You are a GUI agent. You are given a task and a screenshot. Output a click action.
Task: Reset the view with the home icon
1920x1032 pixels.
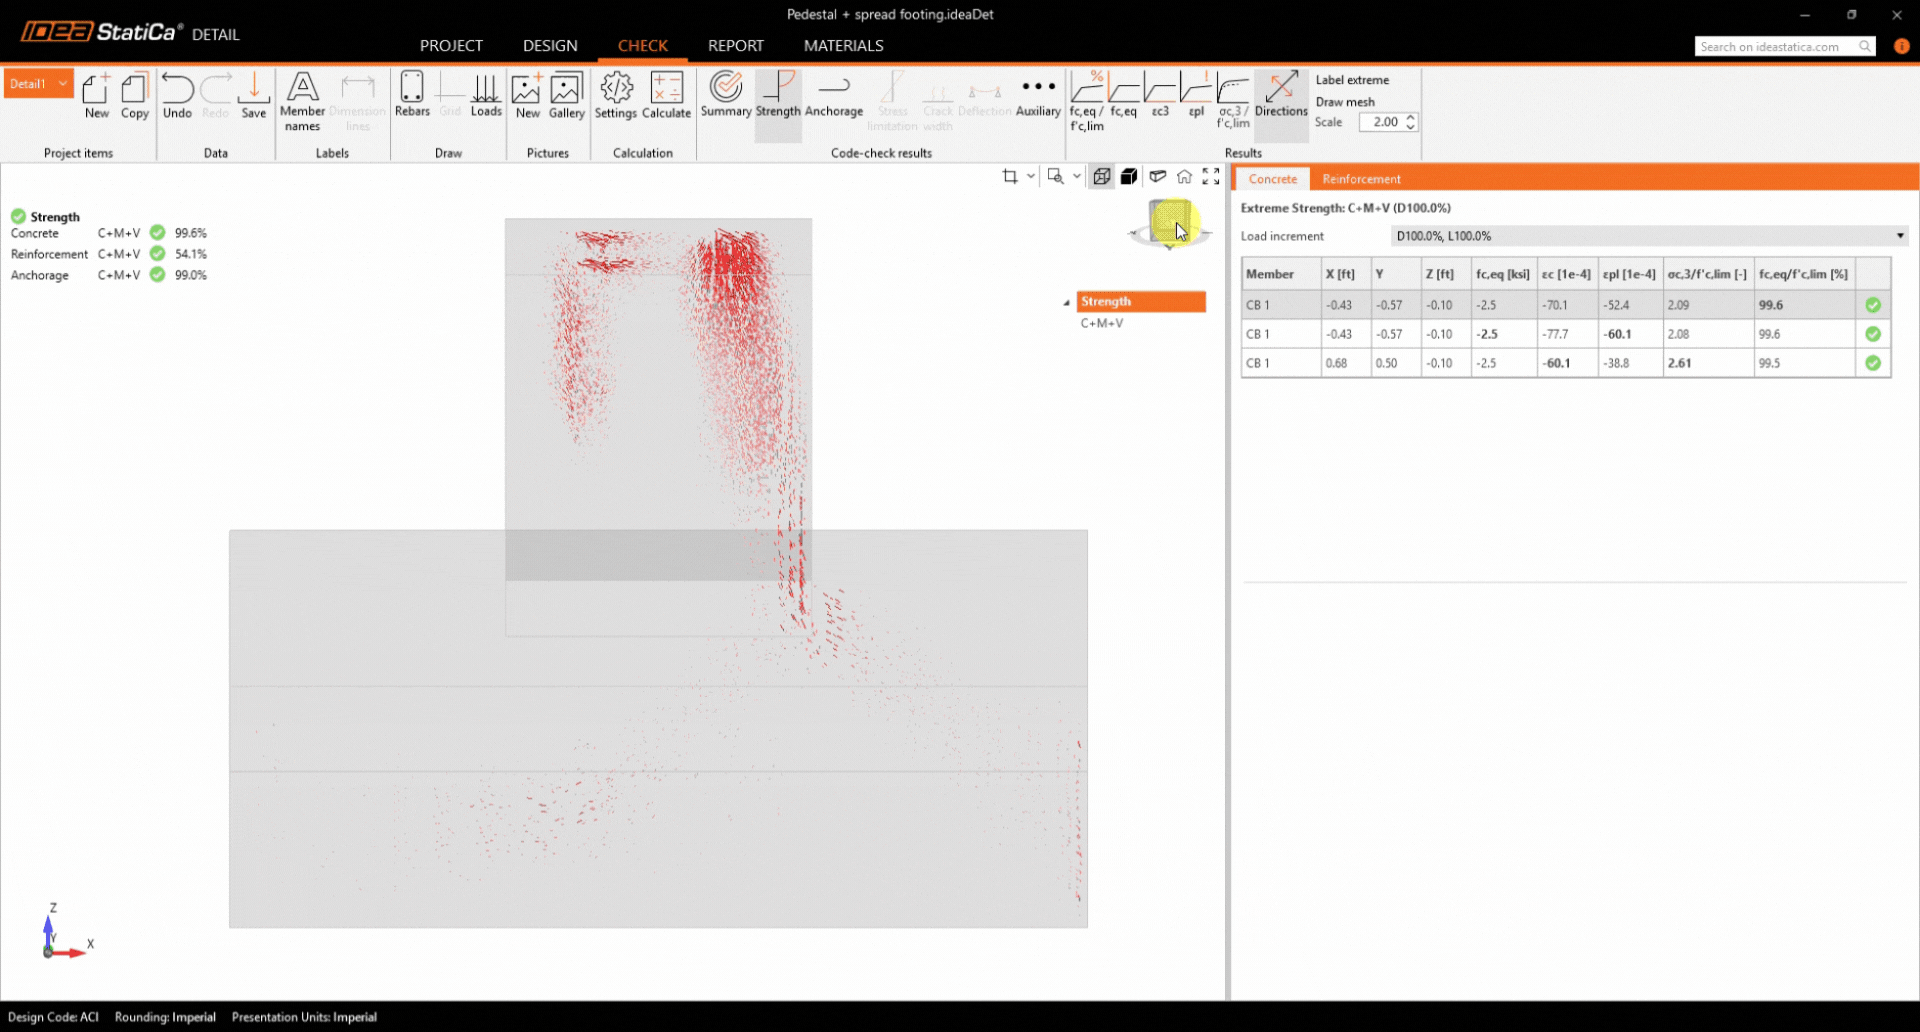(1184, 177)
